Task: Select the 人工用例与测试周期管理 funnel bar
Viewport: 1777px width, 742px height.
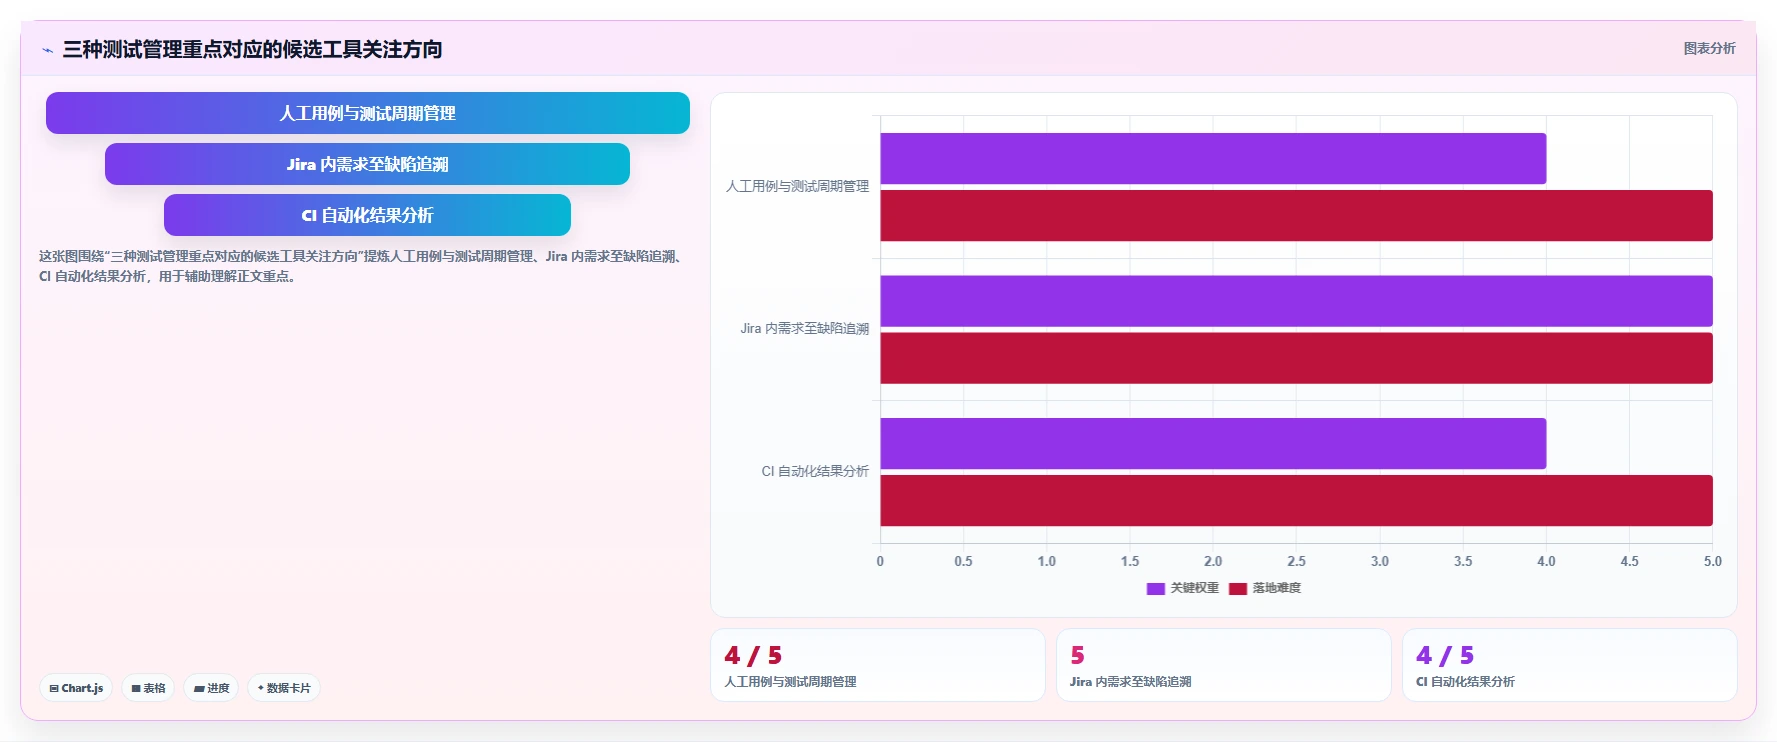Action: coord(368,113)
